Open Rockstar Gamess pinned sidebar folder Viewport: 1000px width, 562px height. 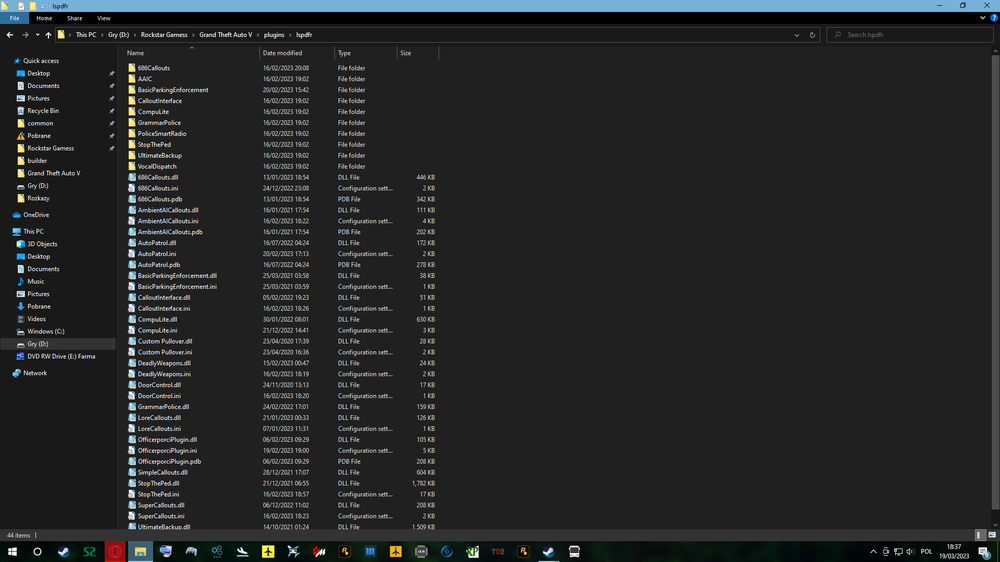pos(50,148)
